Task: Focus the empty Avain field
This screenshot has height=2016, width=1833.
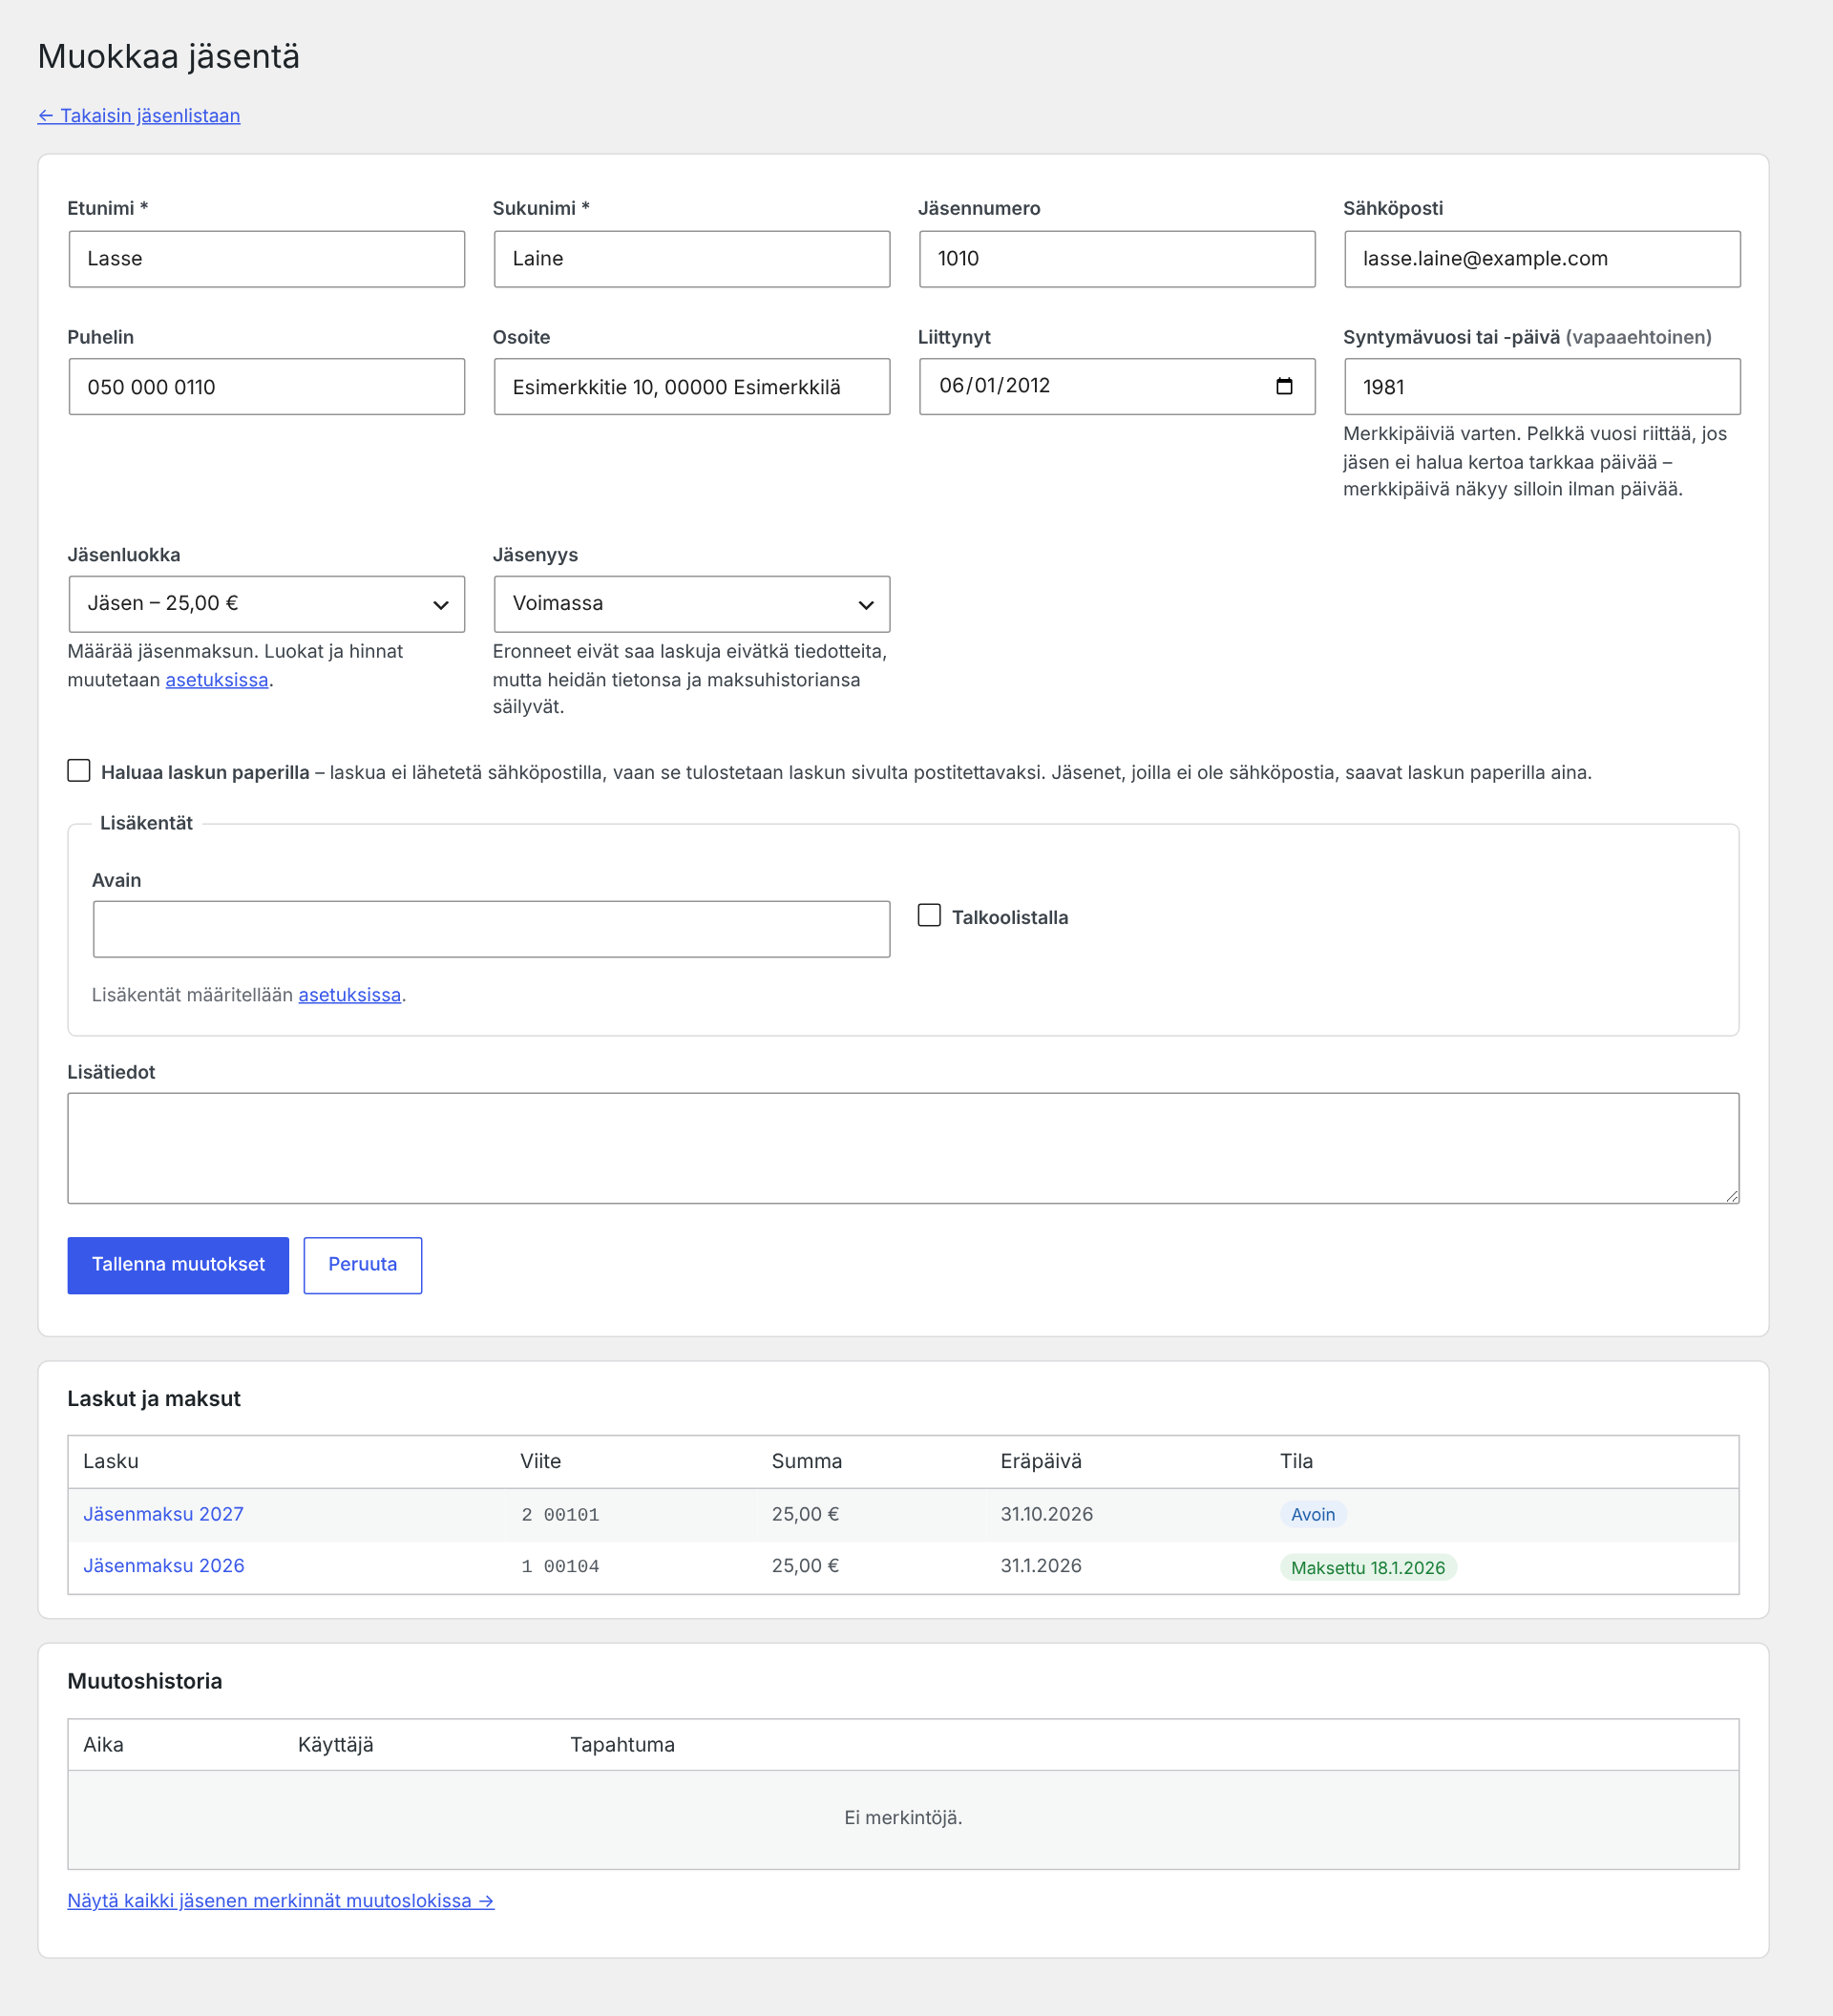Action: point(492,929)
